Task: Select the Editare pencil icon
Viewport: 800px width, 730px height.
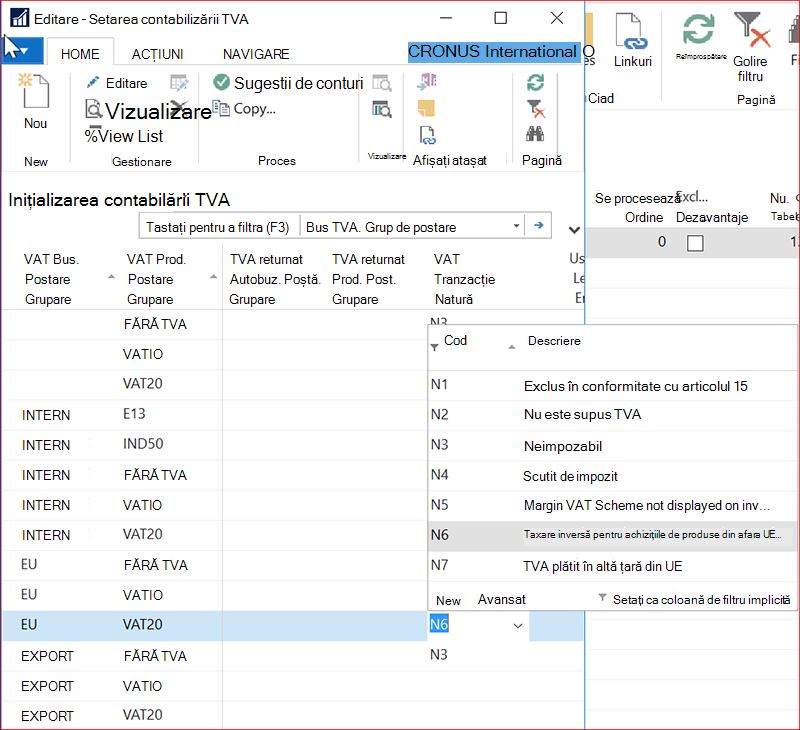Action: click(x=93, y=83)
